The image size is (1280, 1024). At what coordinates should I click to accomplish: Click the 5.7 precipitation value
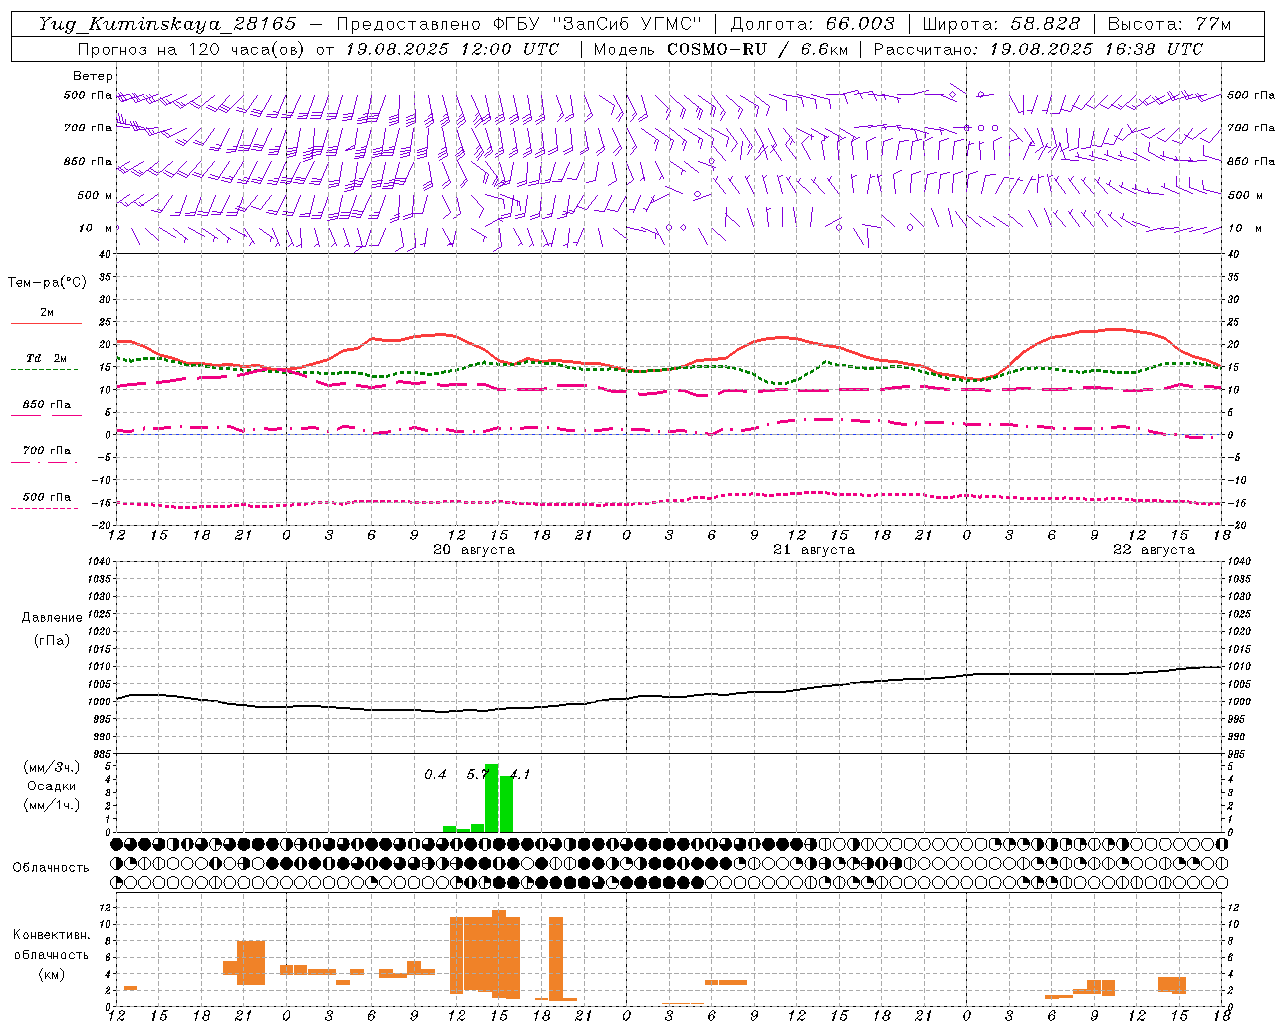pyautogui.click(x=476, y=774)
